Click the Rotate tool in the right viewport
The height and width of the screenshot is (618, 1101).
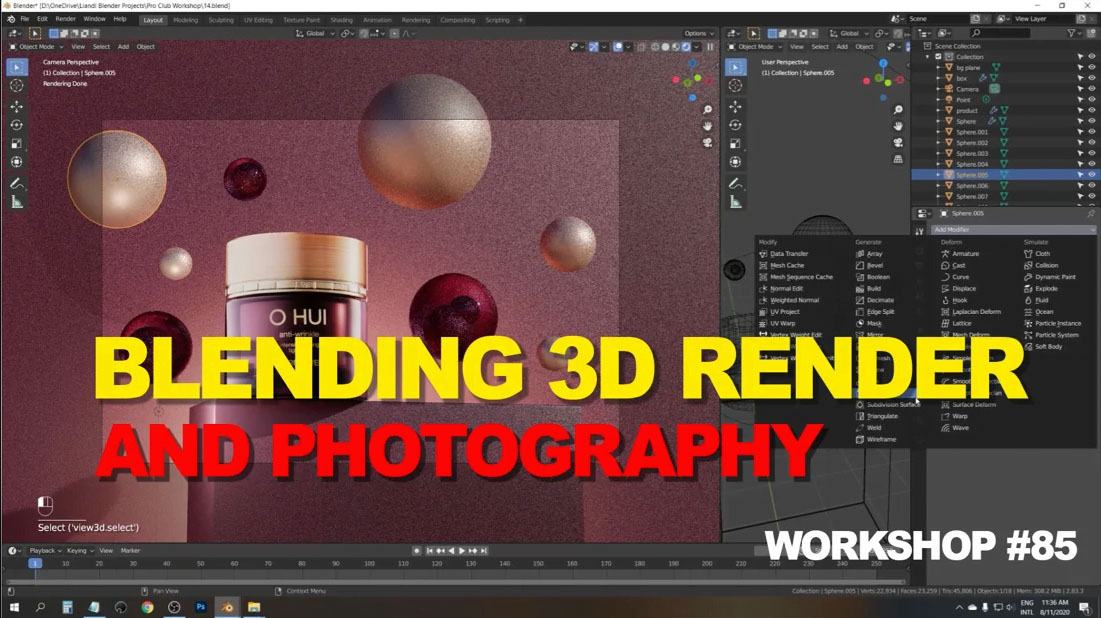[x=735, y=125]
